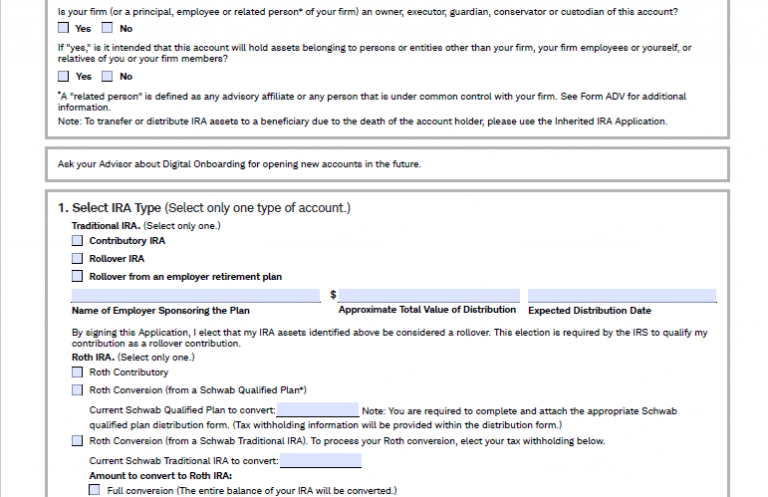Check Yes for holding assets of other persons
This screenshot has width=768, height=497.
(x=64, y=76)
